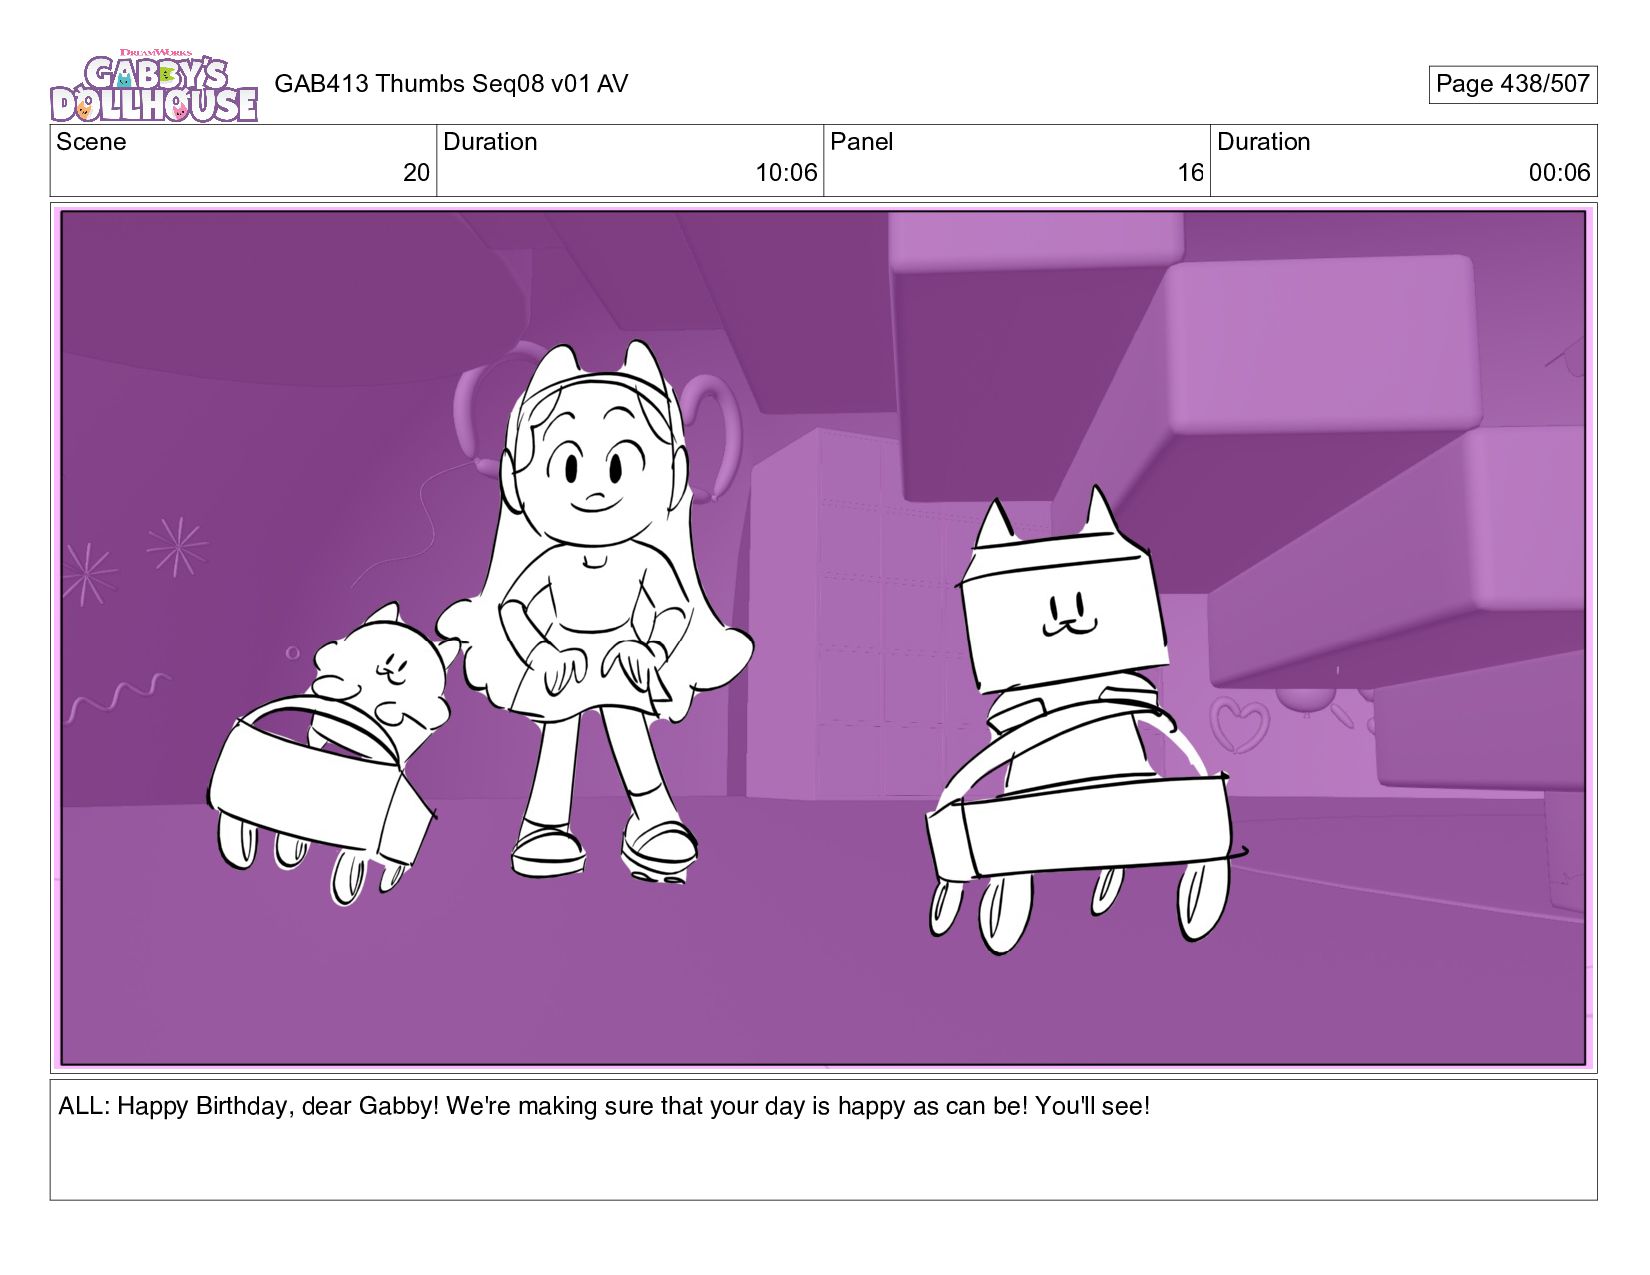Select the panel number value '16'
The image size is (1650, 1275).
tap(1190, 173)
